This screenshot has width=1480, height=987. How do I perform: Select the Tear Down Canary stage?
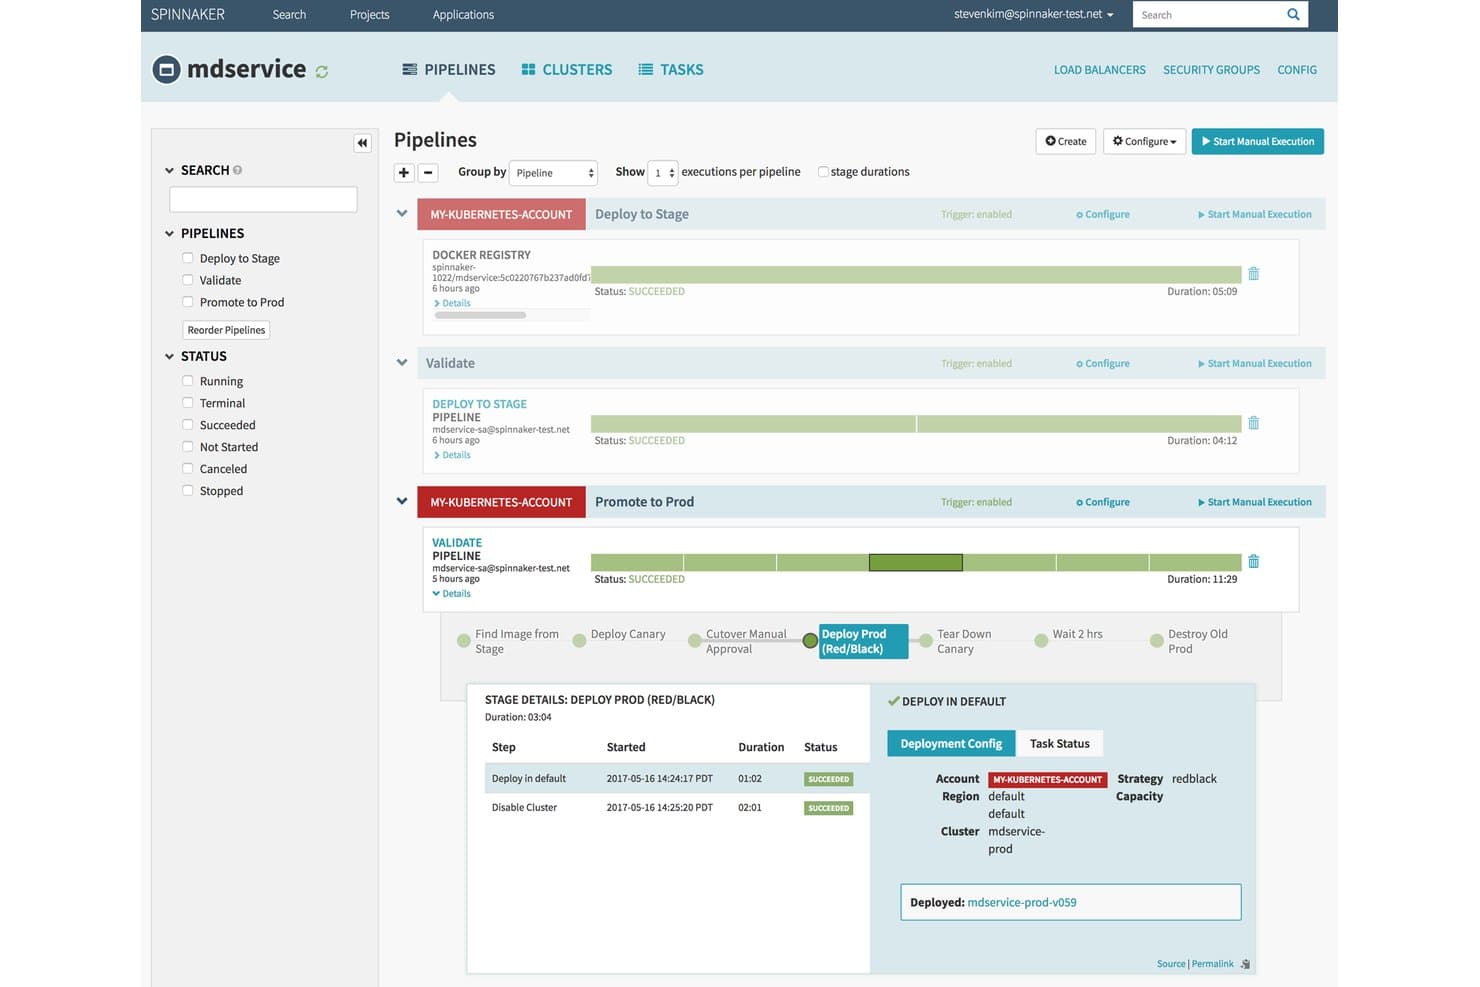[x=926, y=641]
